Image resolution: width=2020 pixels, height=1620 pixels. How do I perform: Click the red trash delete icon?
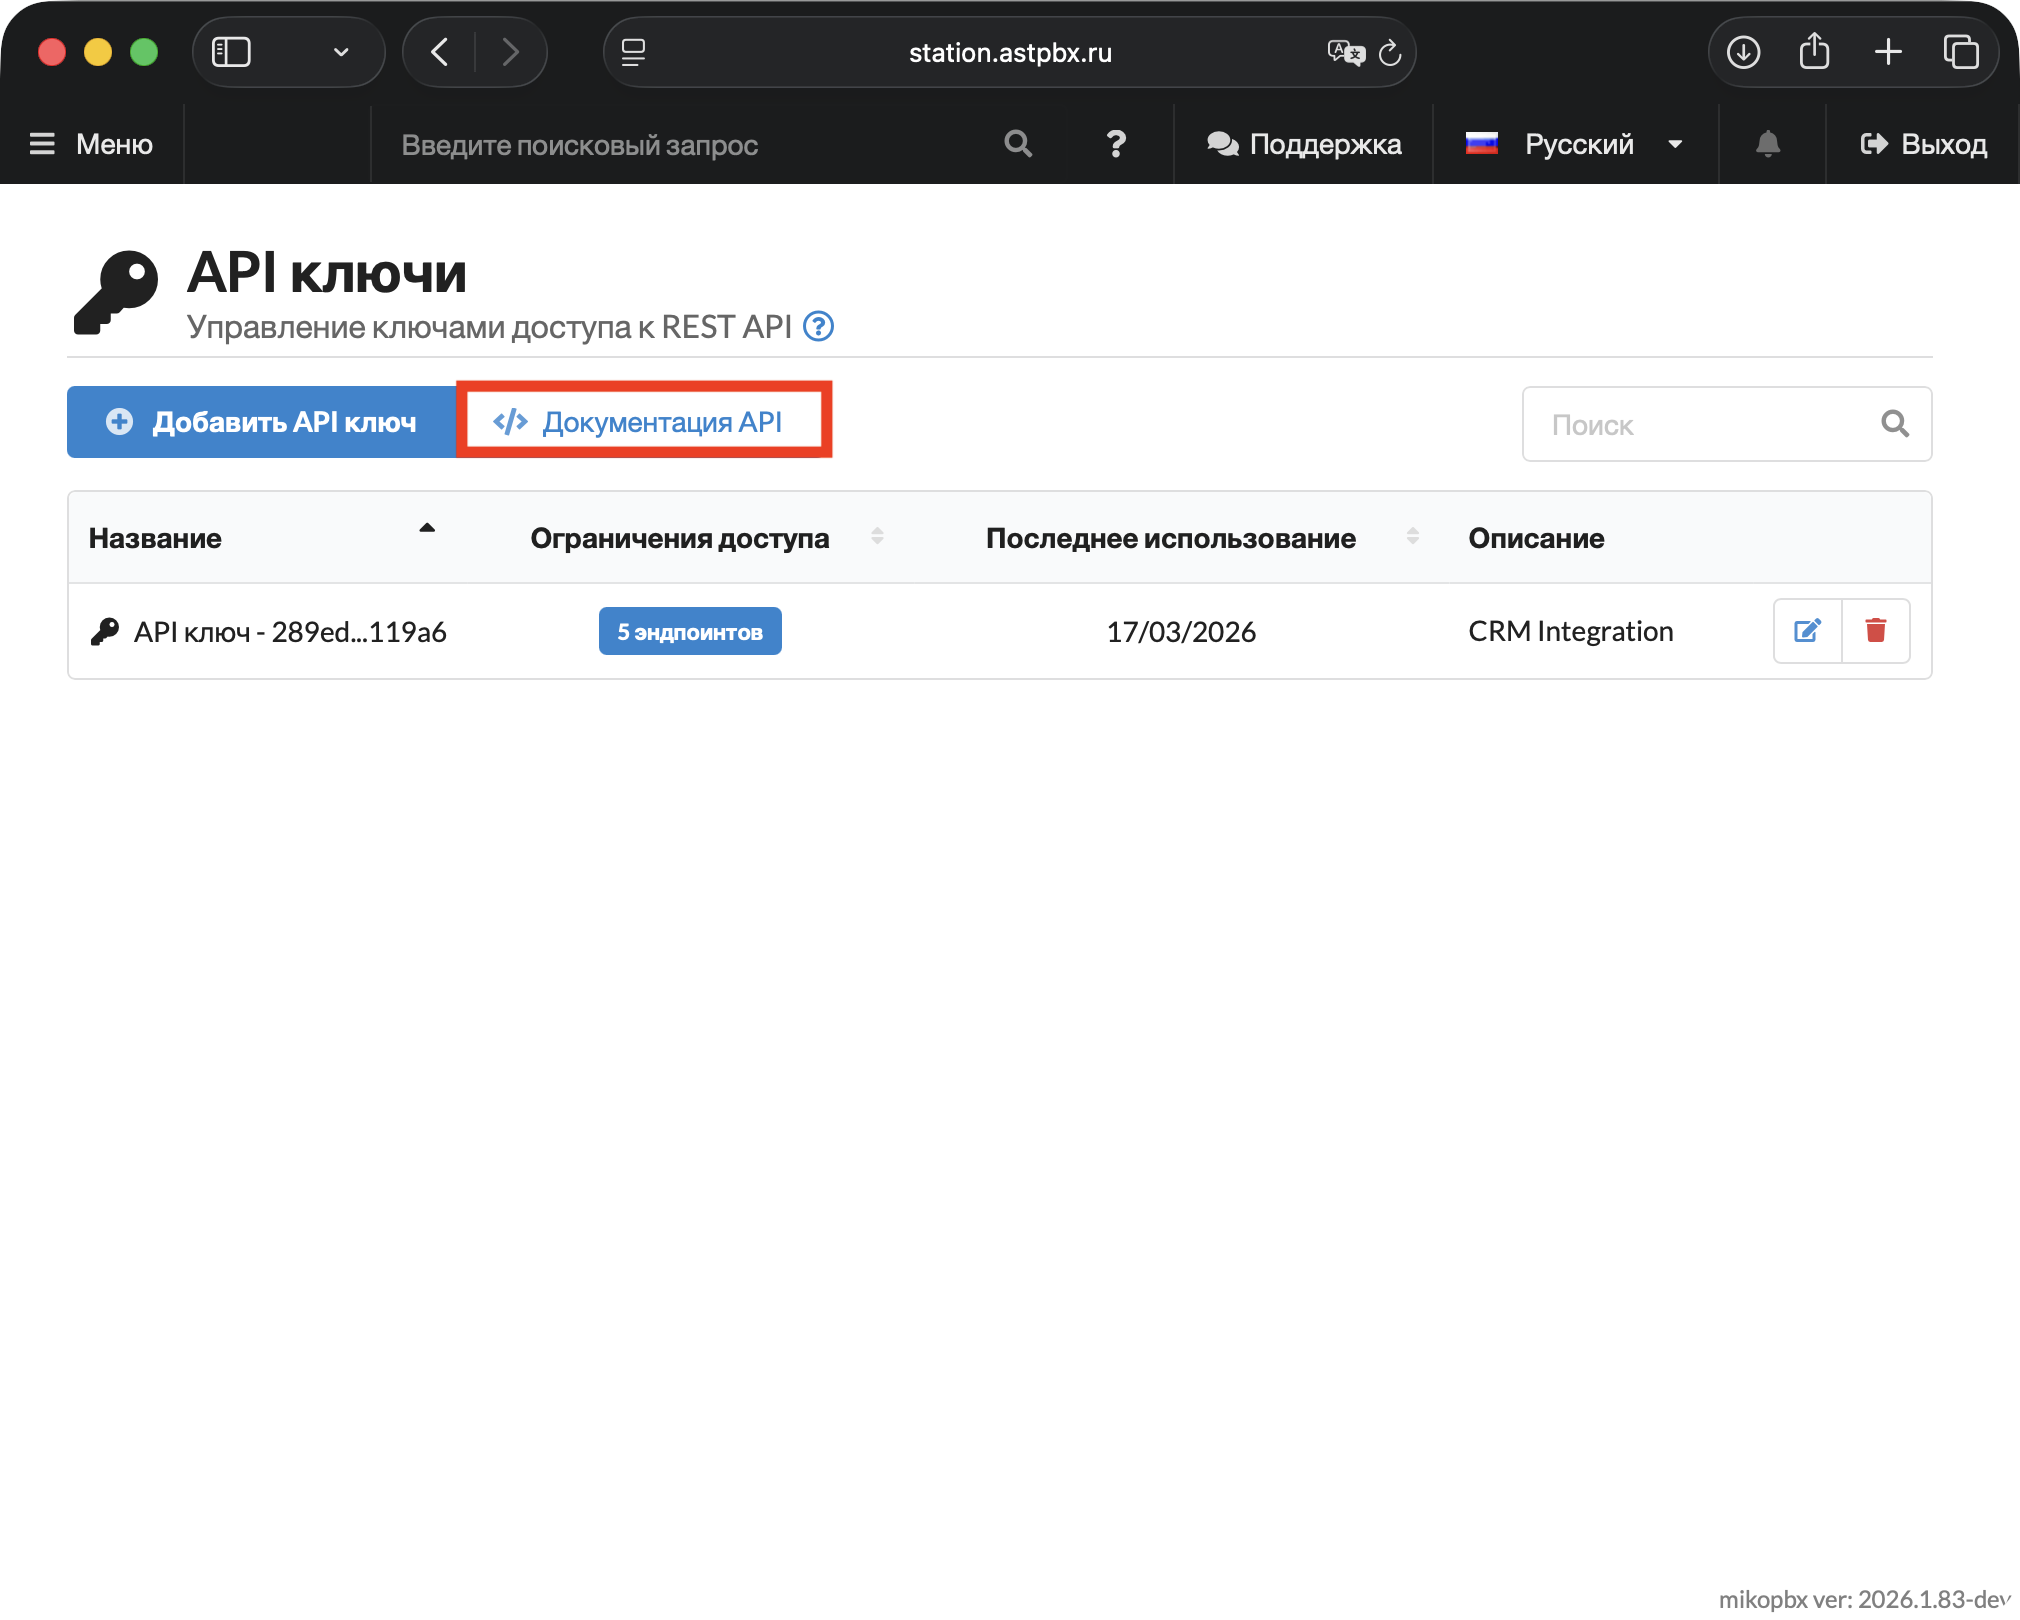coord(1875,631)
